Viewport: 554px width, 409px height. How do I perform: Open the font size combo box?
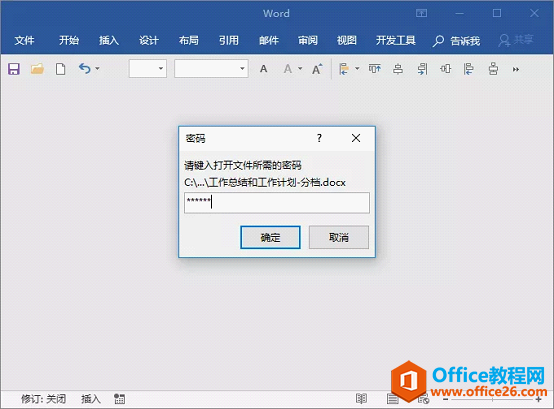pos(148,69)
